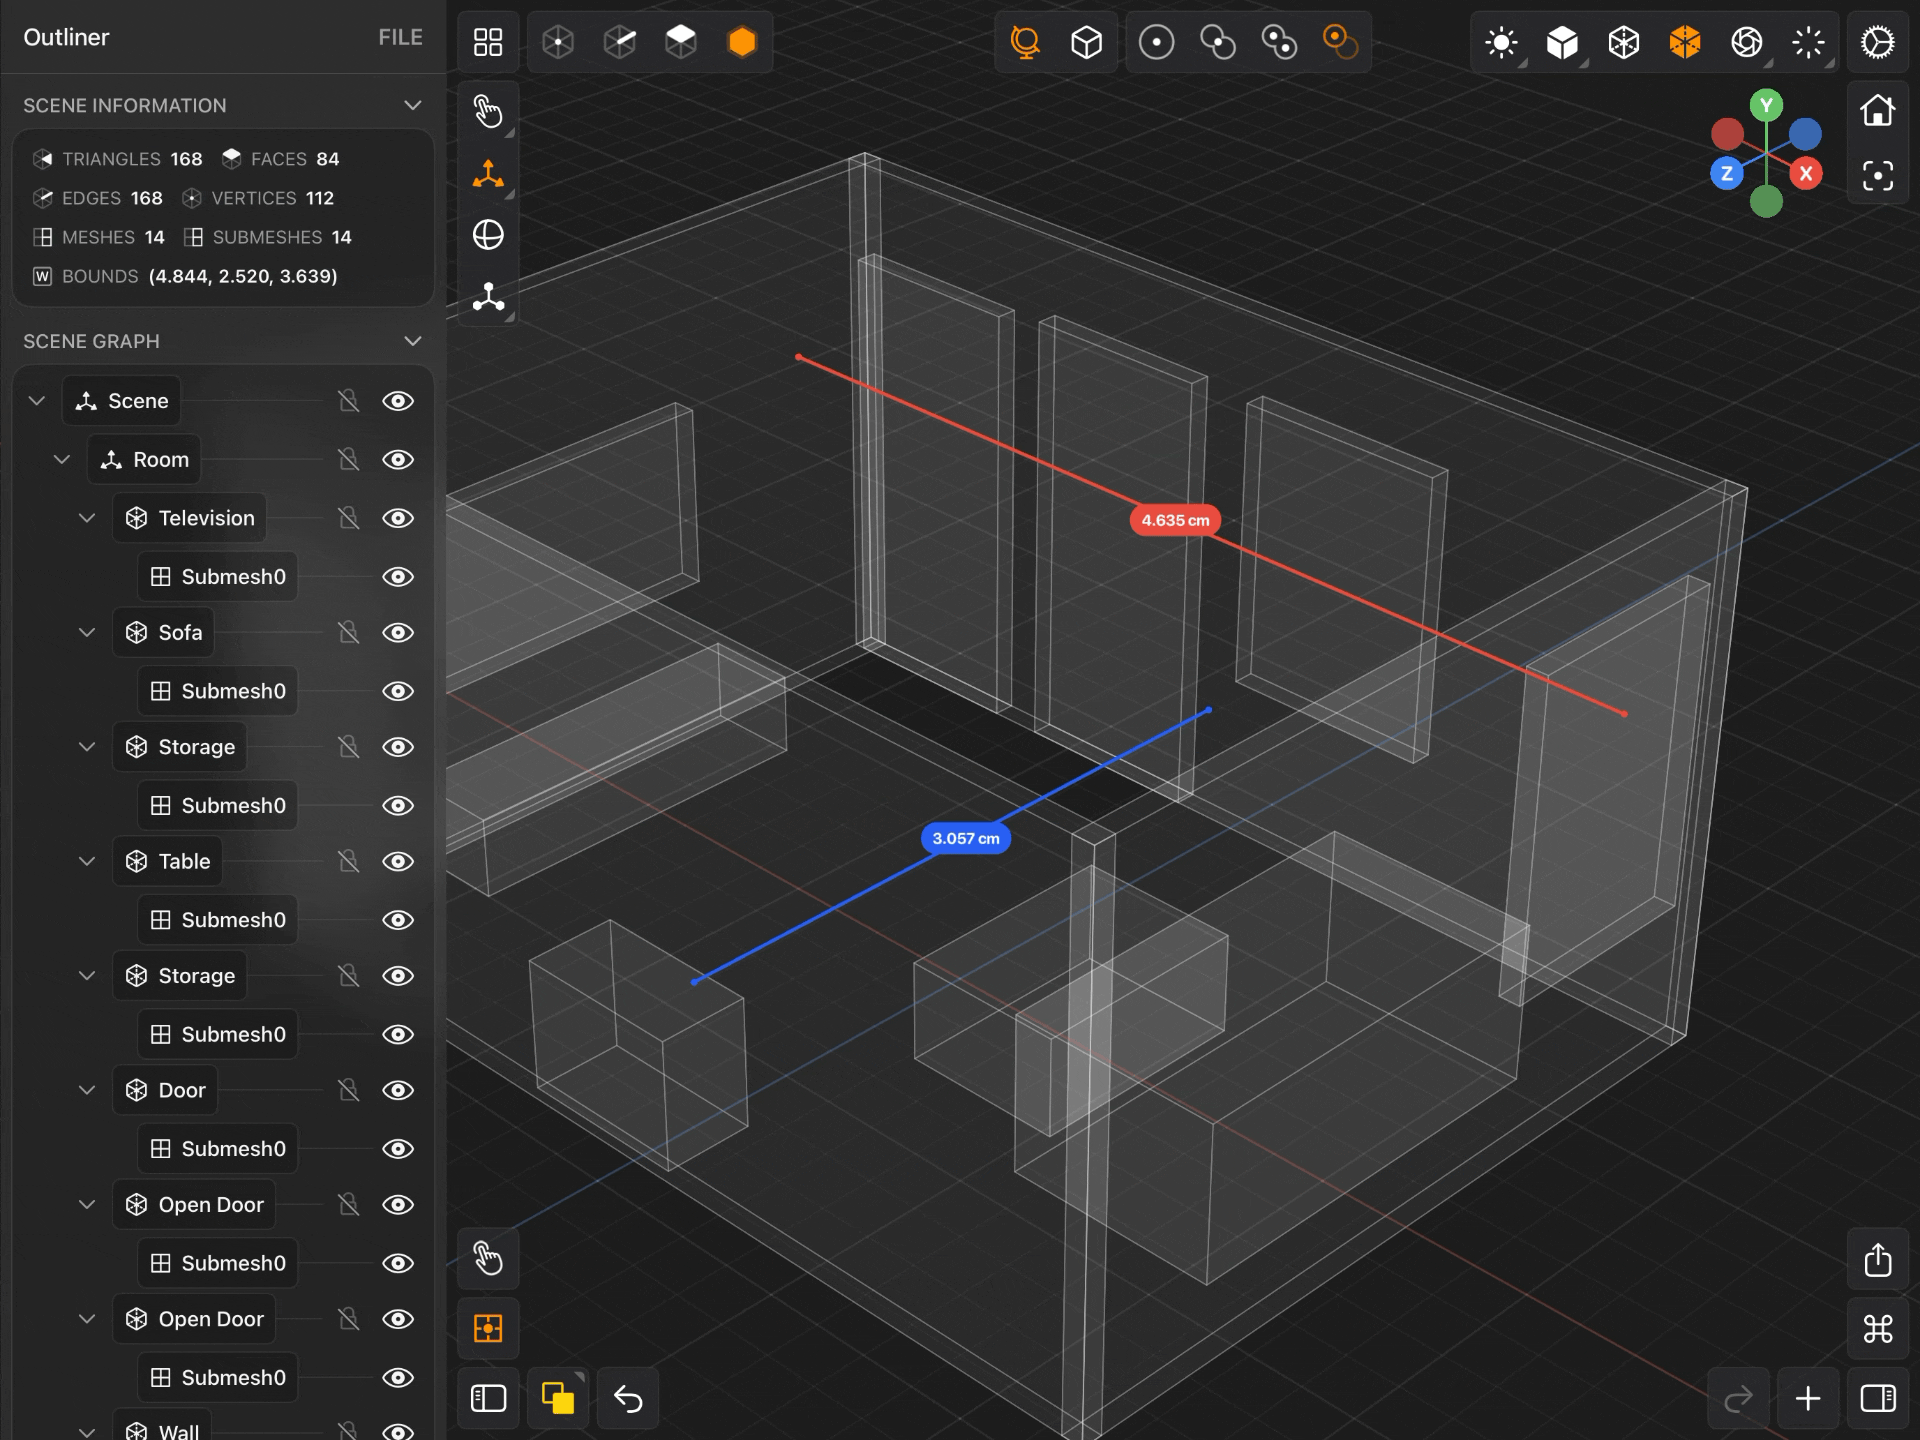Viewport: 1920px width, 1440px height.
Task: Click the red X axis gizmo handle
Action: 1806,173
